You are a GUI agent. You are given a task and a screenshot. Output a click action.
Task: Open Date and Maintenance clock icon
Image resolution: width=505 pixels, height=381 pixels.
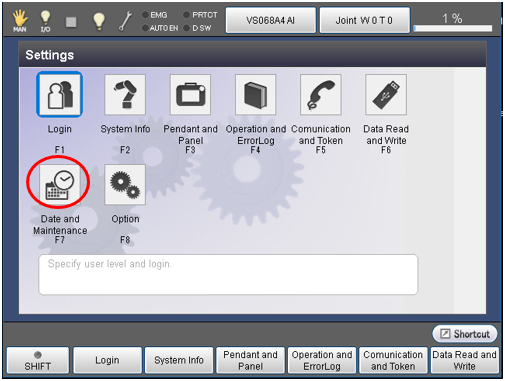click(x=60, y=184)
